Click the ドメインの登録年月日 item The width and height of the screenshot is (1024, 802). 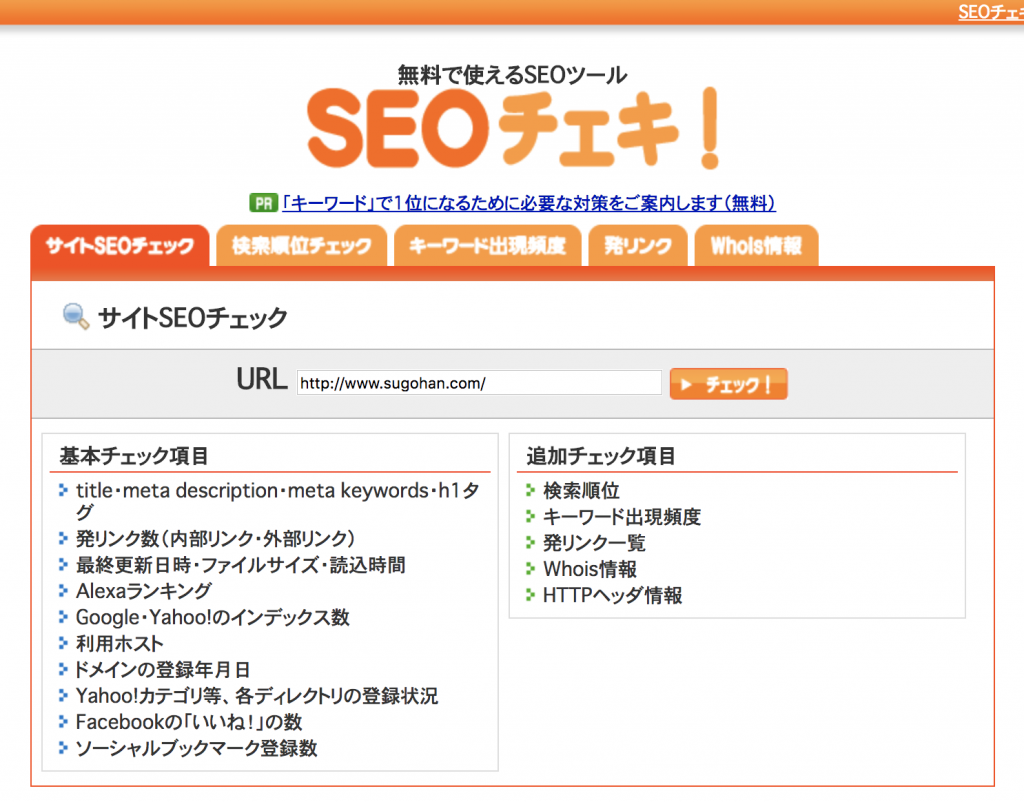pos(163,669)
